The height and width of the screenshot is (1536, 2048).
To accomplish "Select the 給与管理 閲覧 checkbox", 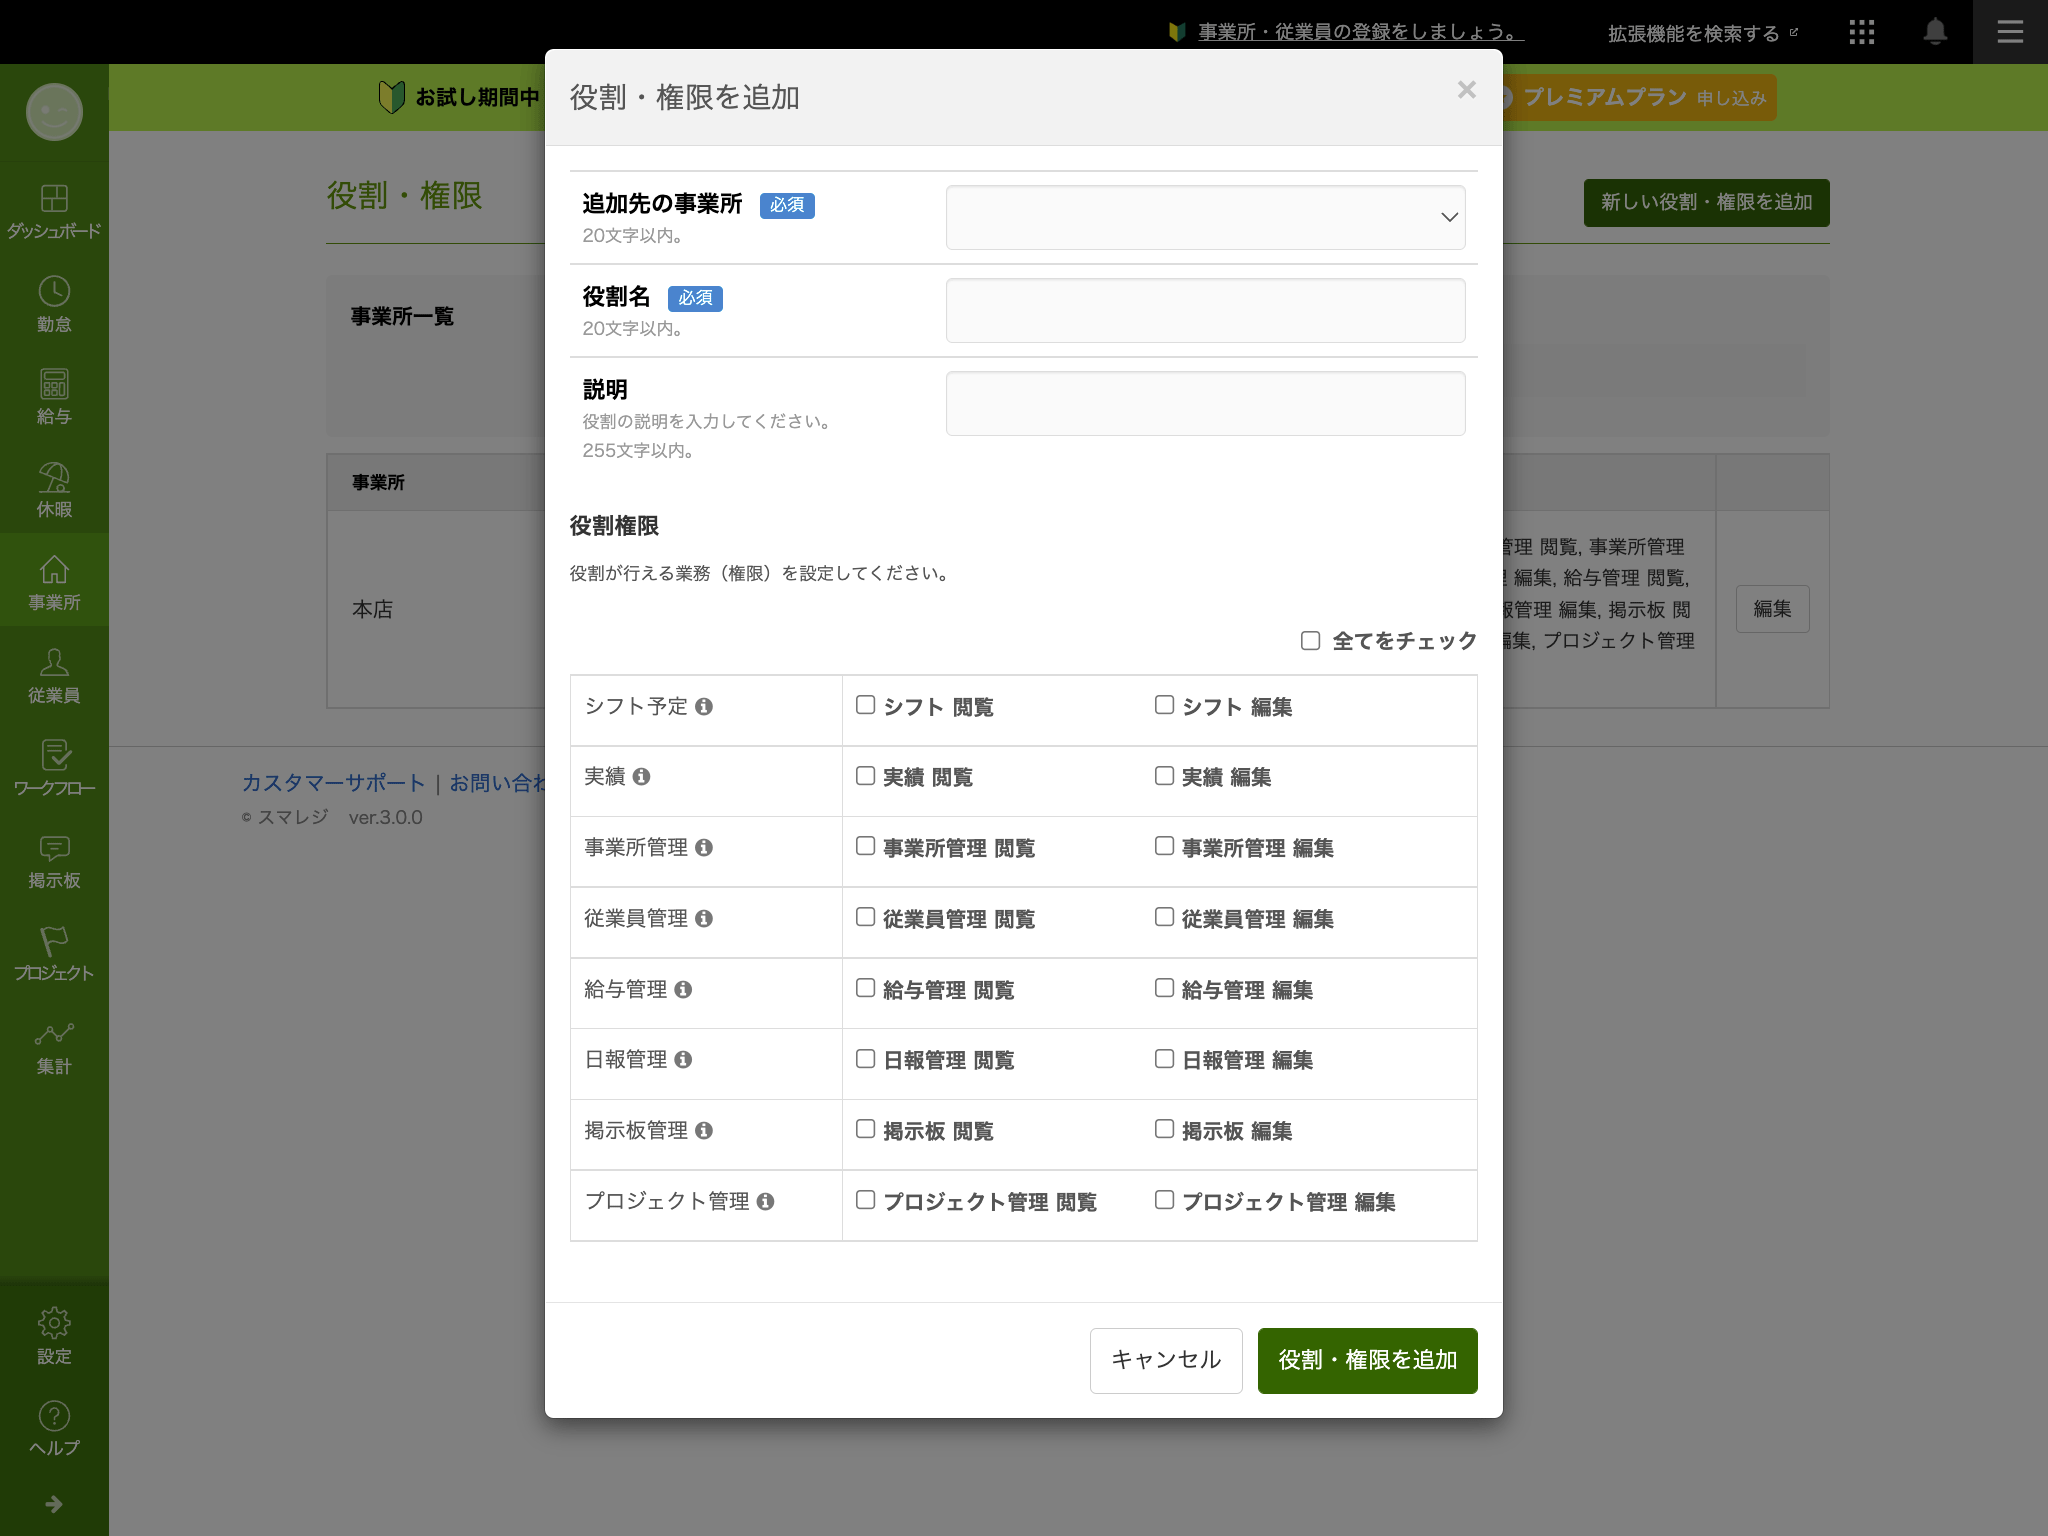I will click(x=866, y=988).
